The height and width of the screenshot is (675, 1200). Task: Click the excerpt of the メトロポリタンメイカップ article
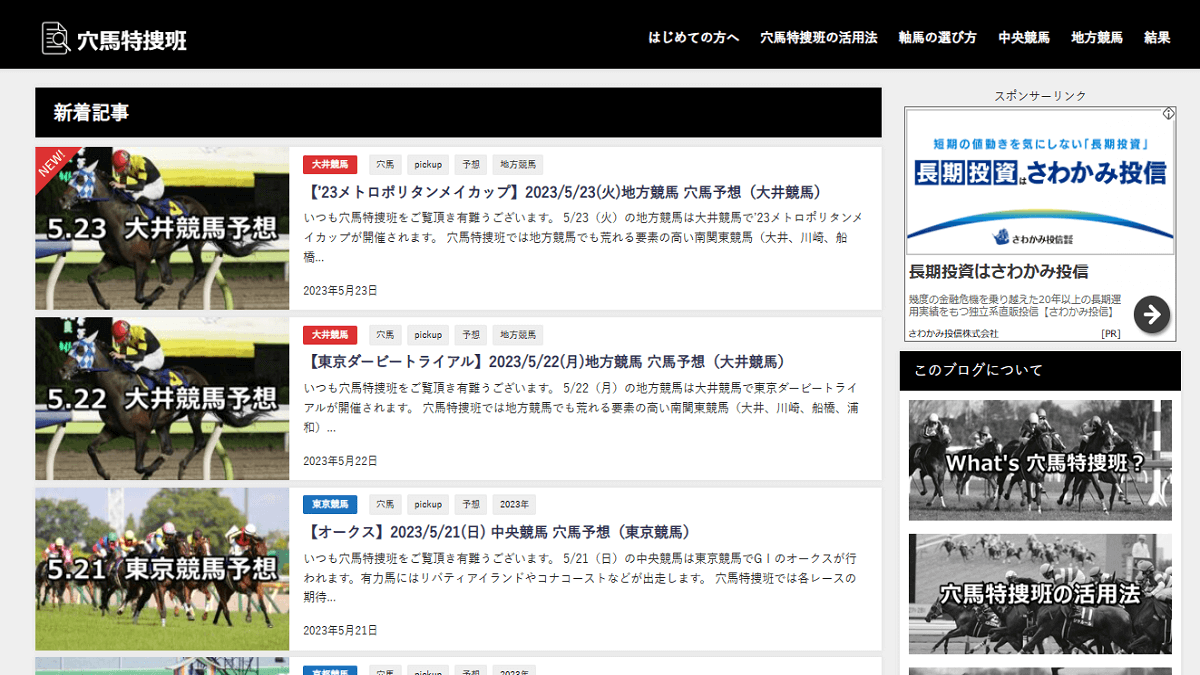583,237
